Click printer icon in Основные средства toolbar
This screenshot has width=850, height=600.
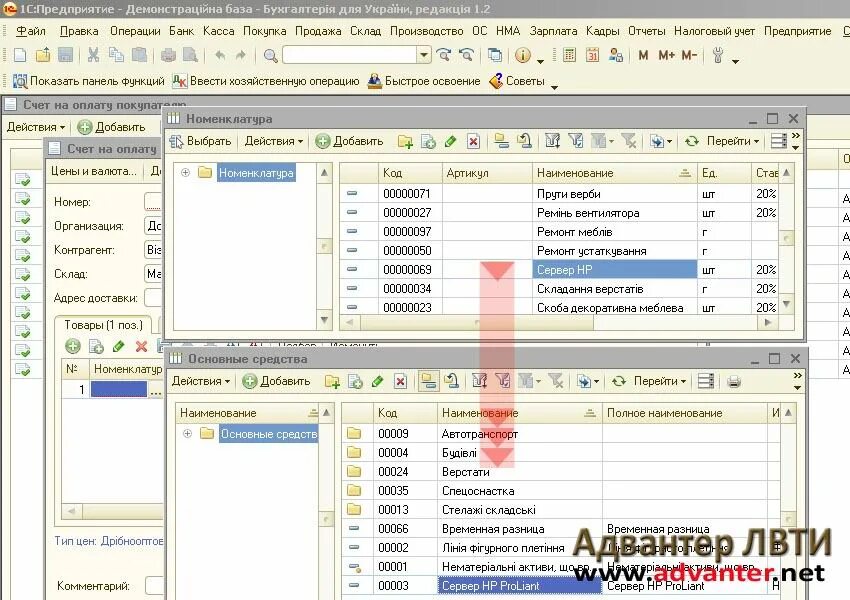point(734,382)
